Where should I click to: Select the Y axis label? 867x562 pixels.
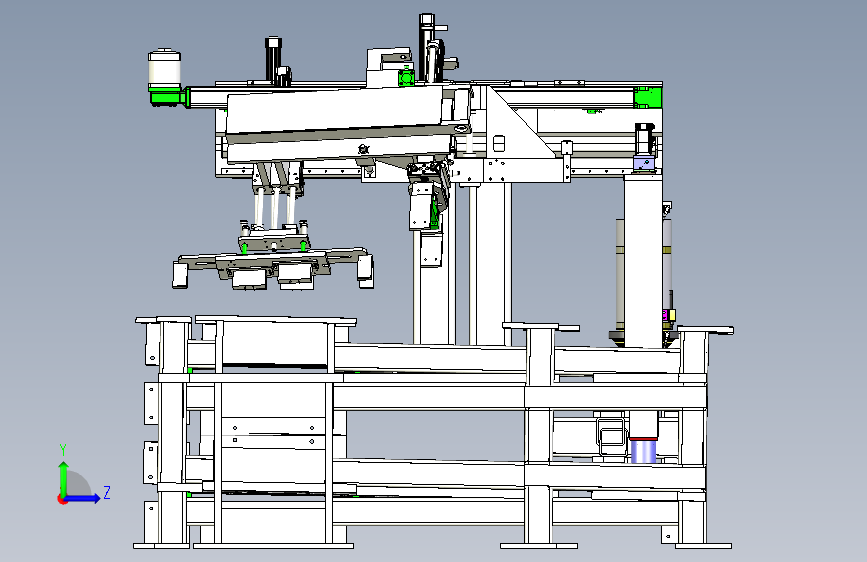[63, 450]
